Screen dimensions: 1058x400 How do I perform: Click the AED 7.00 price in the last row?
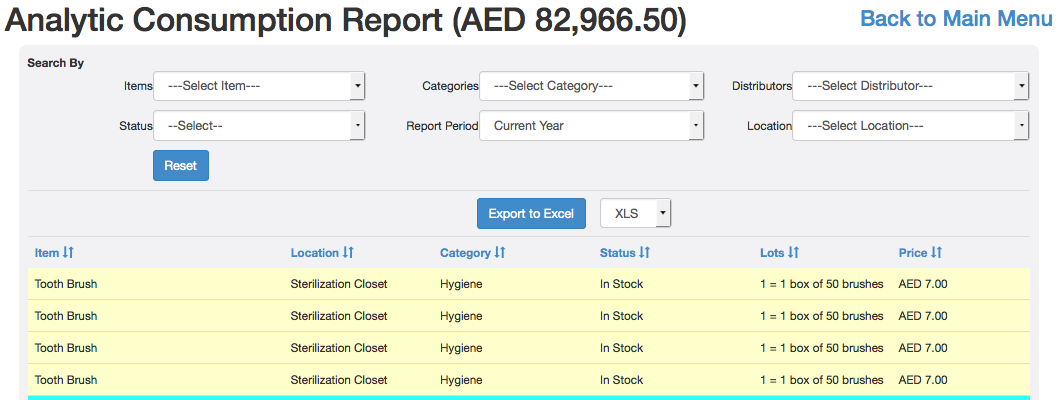pyautogui.click(x=923, y=380)
